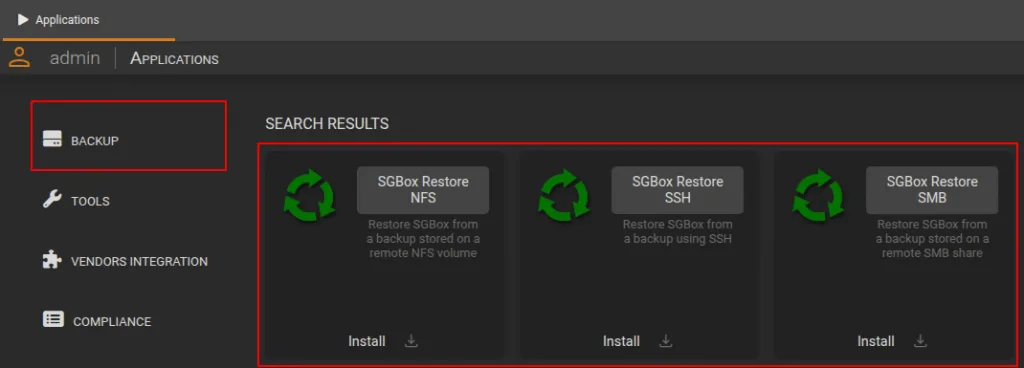The image size is (1024, 368).
Task: Install the SGBox Restore SSH app
Action: (x=622, y=341)
